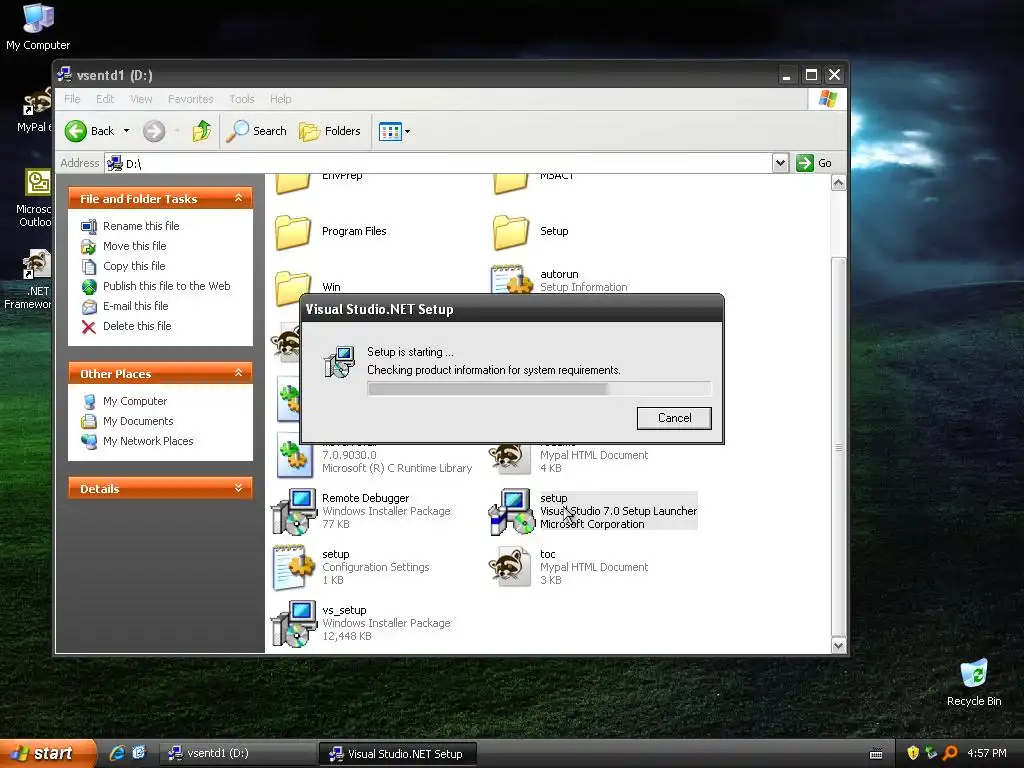Click the vsentd1 (D:) window title icon
1024x768 pixels.
click(65, 74)
